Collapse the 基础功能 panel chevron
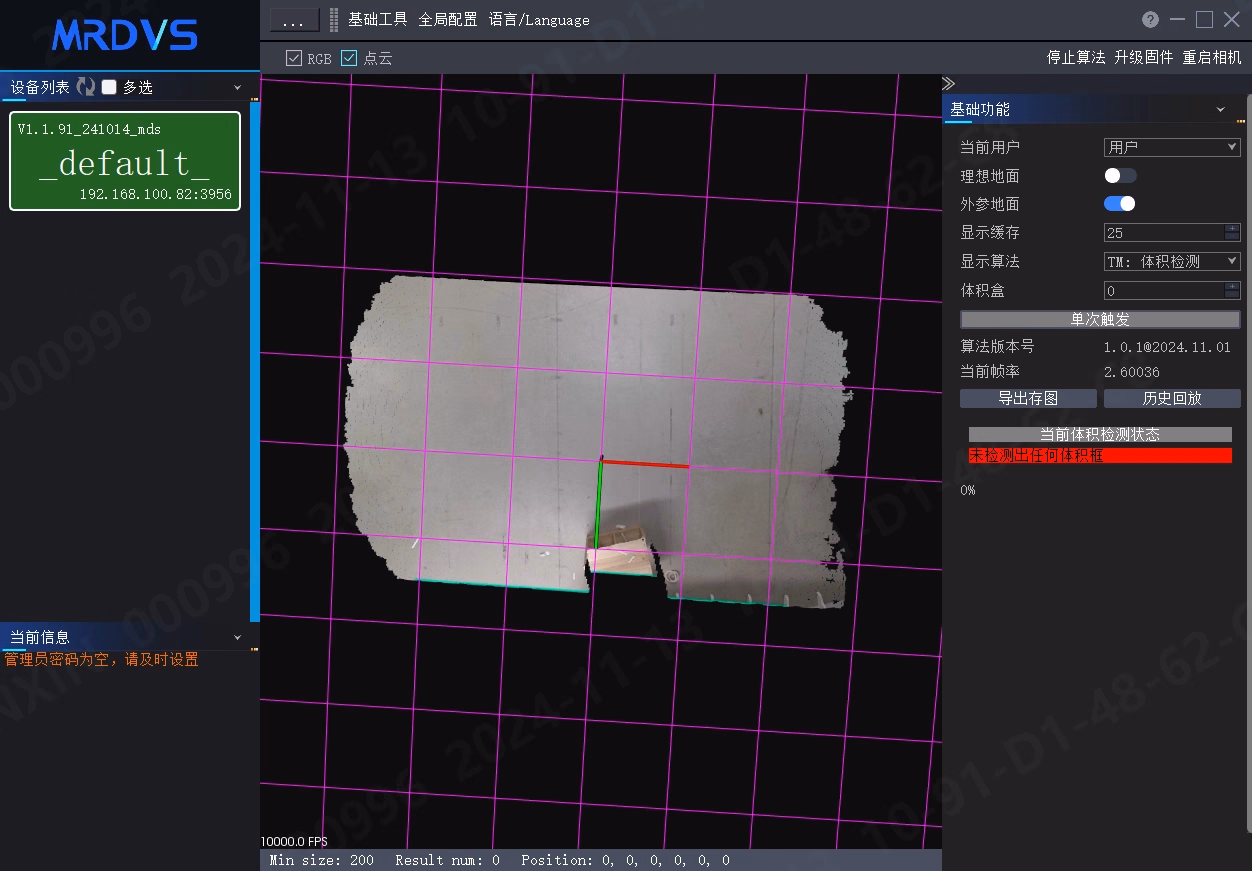Image resolution: width=1252 pixels, height=871 pixels. (x=1221, y=110)
